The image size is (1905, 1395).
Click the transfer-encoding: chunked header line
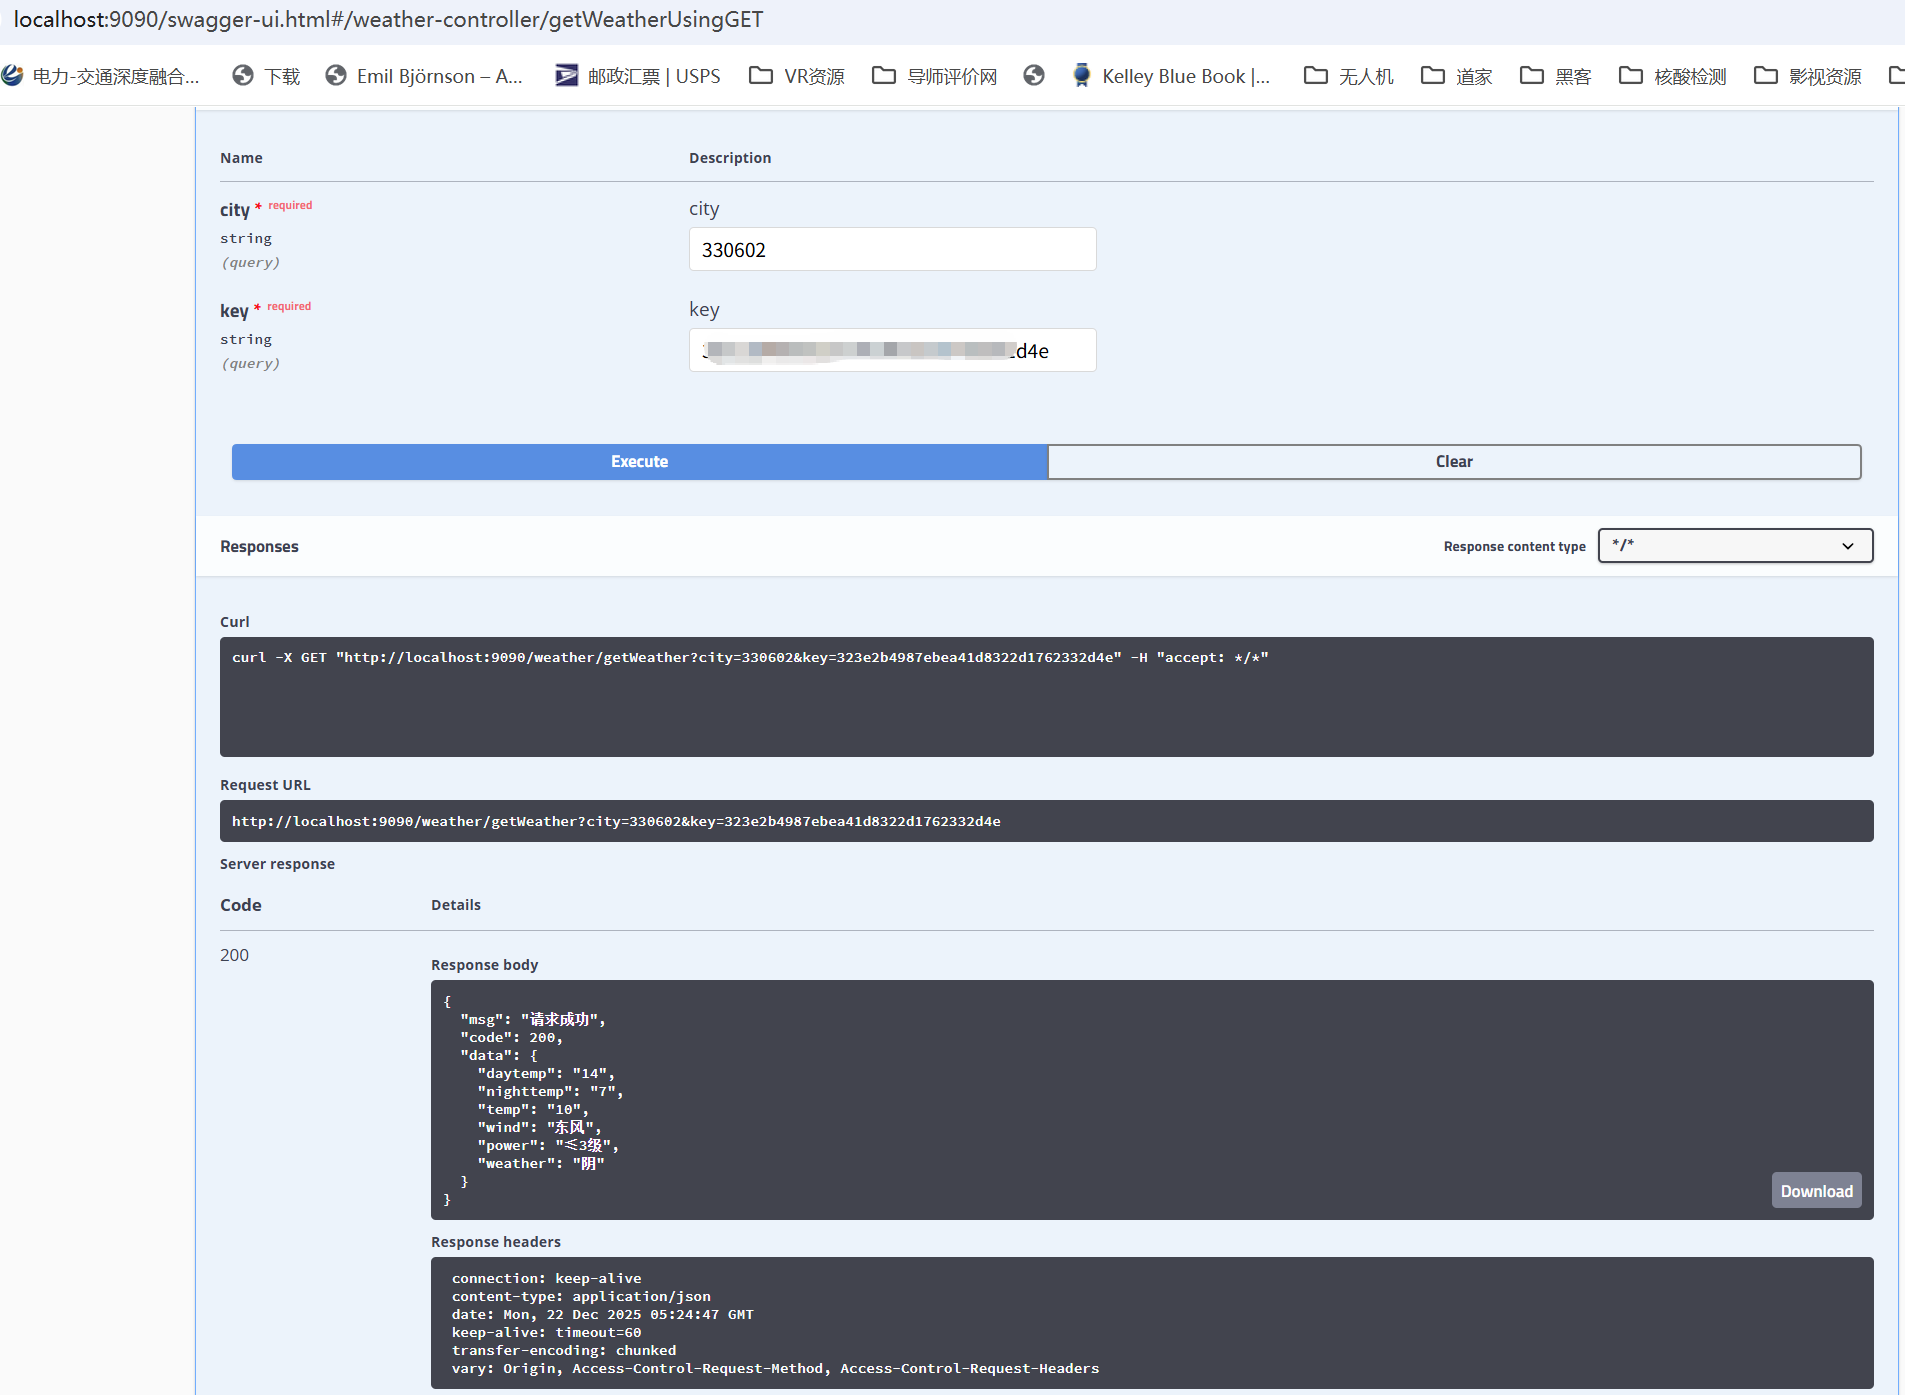tap(564, 1350)
